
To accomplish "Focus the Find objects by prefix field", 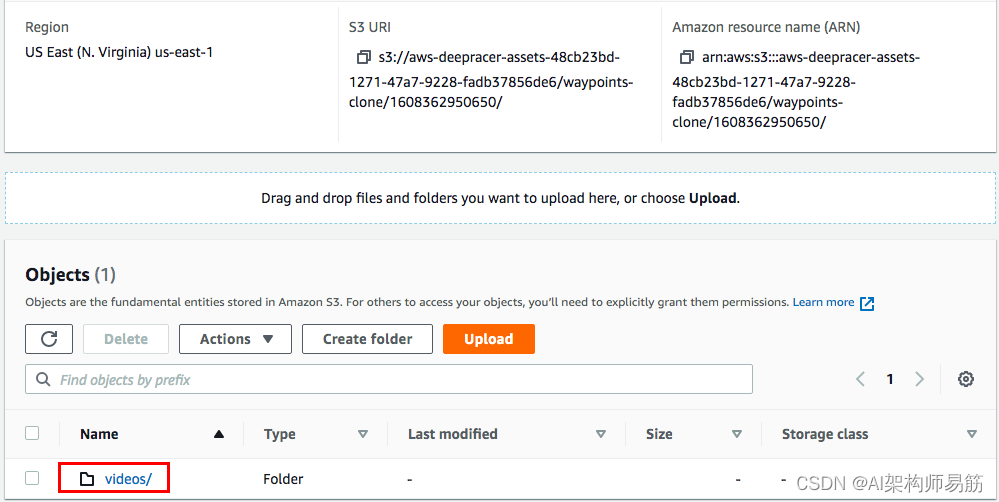I will tap(400, 380).
